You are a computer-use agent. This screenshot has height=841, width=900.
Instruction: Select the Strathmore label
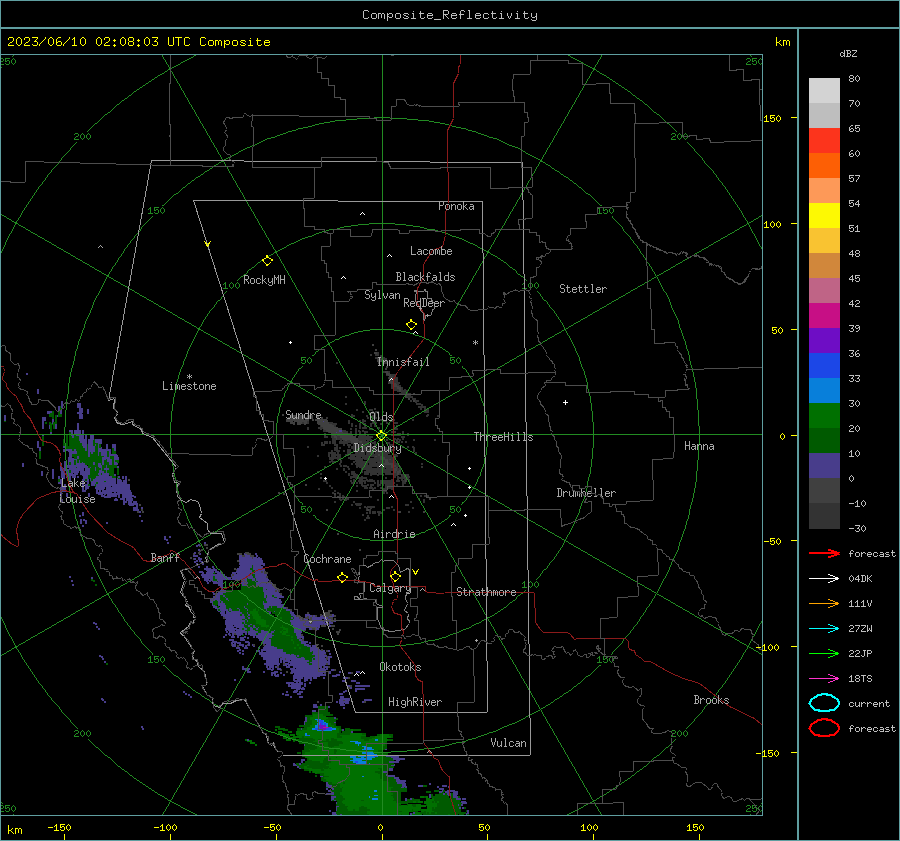point(486,592)
